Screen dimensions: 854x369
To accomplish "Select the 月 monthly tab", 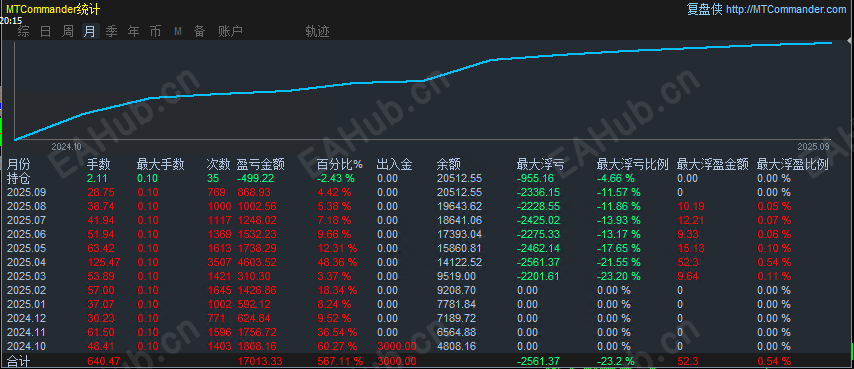I will [x=90, y=32].
